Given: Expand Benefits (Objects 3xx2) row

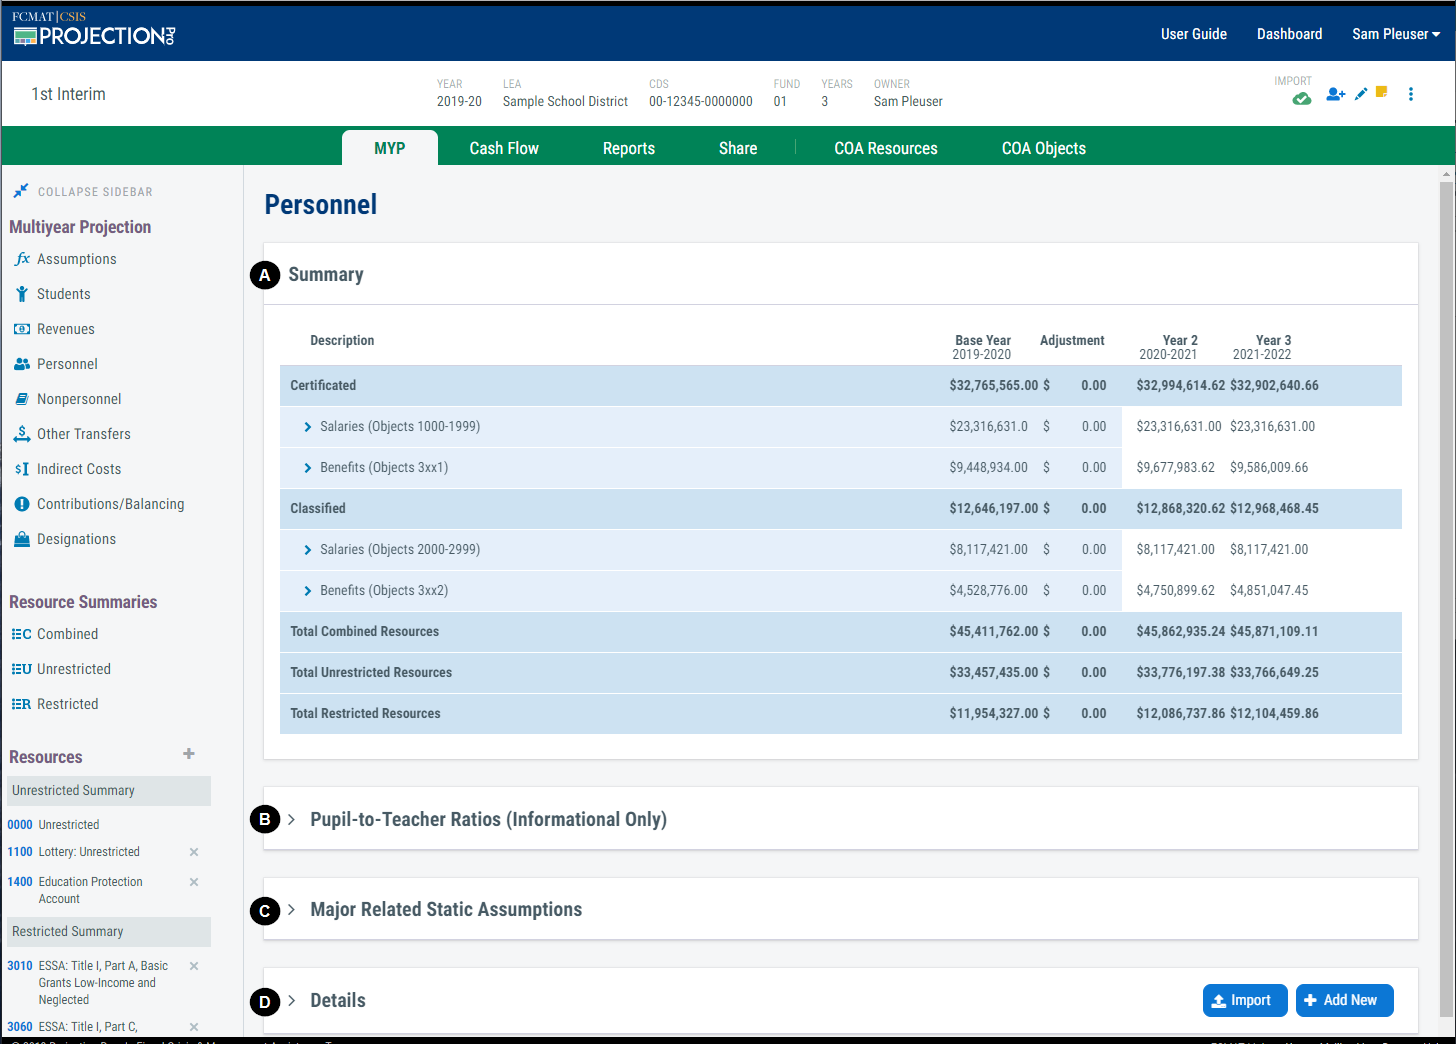Looking at the screenshot, I should coord(307,591).
